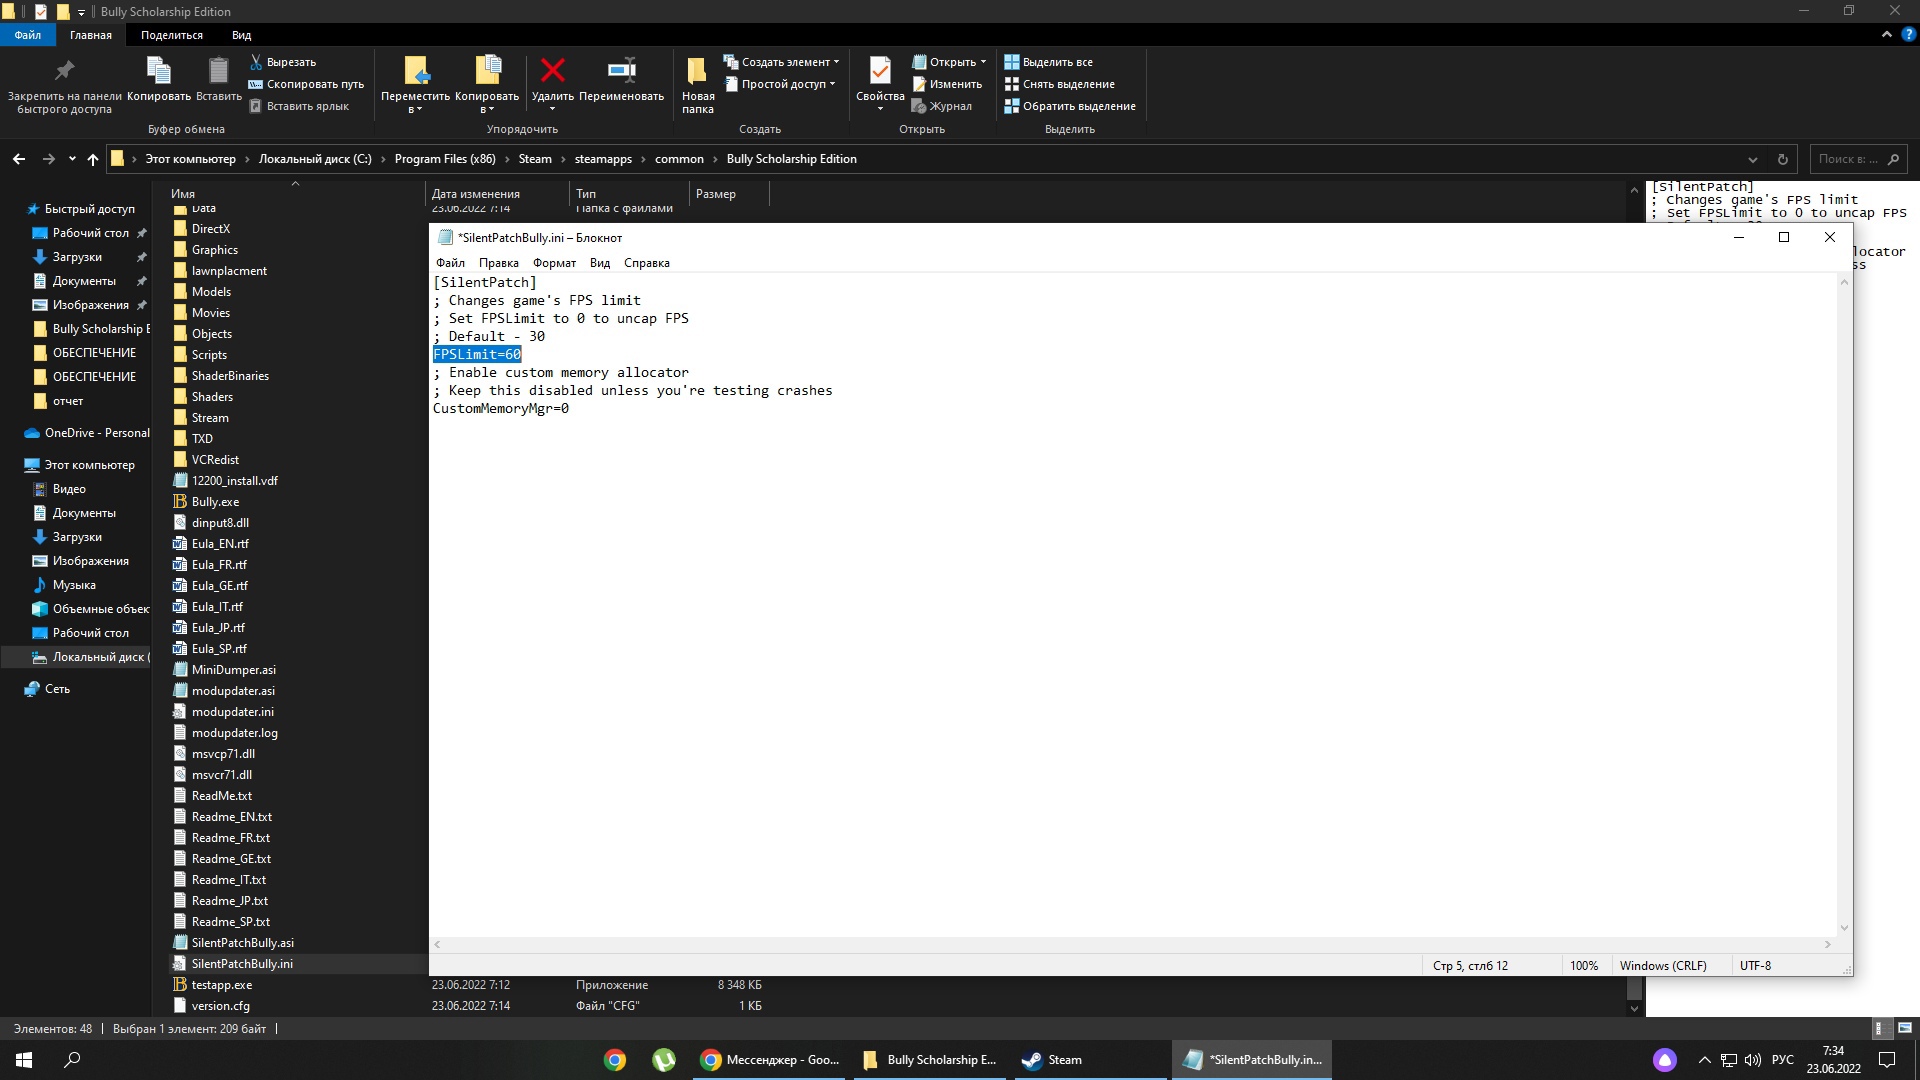Click the CustomMemoryMgr=0 line in Notepad
This screenshot has height=1080, width=1920.
tap(501, 408)
